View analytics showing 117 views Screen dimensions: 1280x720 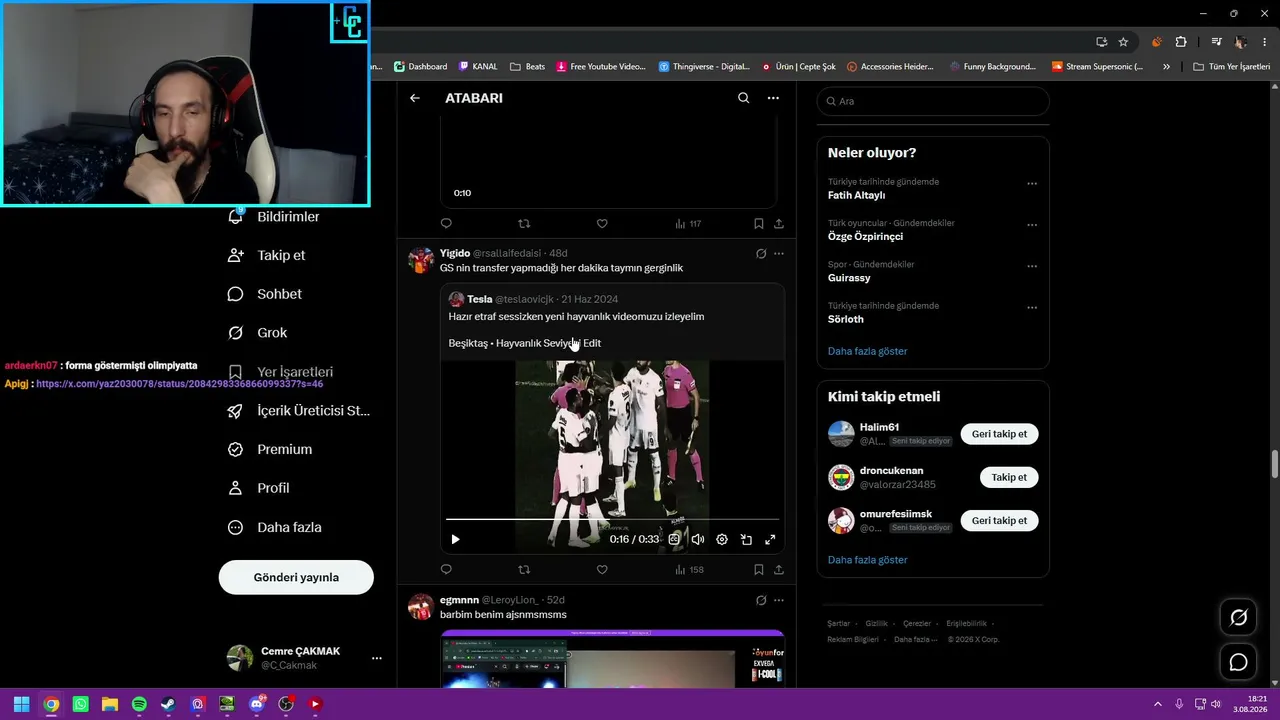pos(688,224)
